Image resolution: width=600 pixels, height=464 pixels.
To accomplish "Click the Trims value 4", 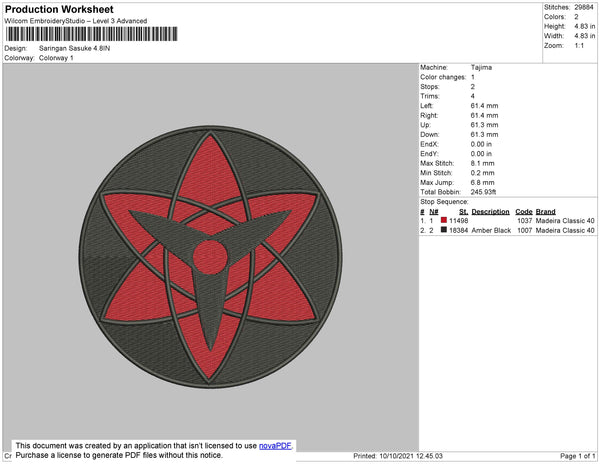I will (473, 96).
